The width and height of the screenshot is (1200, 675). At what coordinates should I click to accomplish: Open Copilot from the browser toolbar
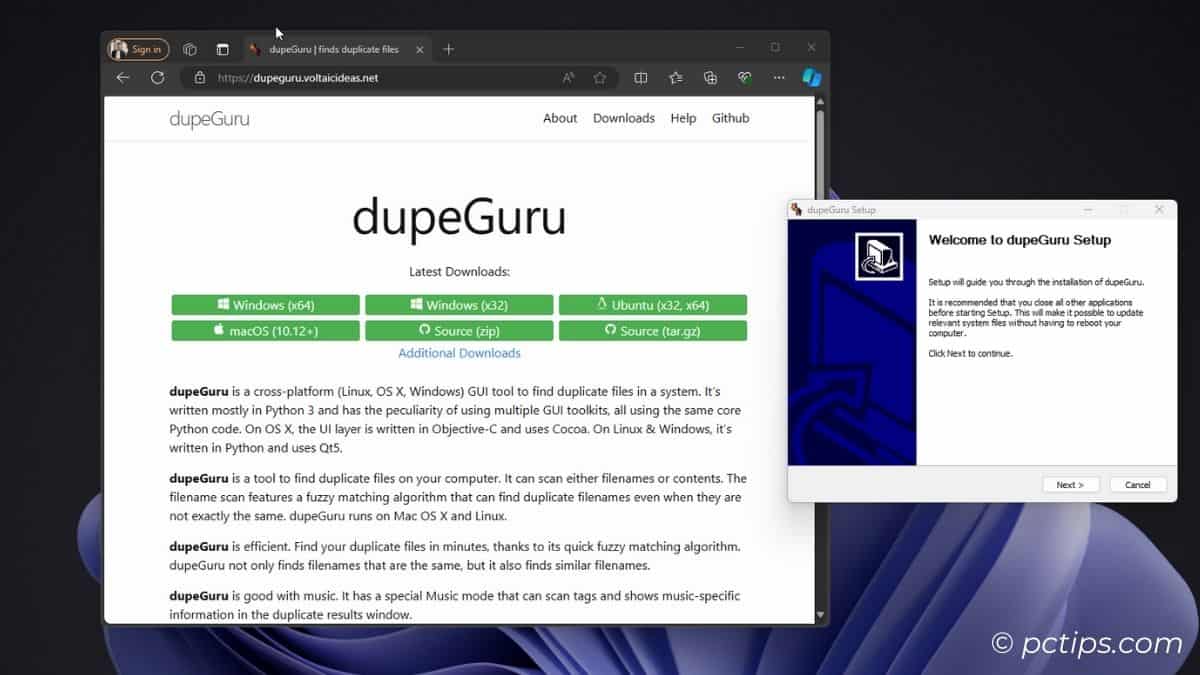click(810, 78)
